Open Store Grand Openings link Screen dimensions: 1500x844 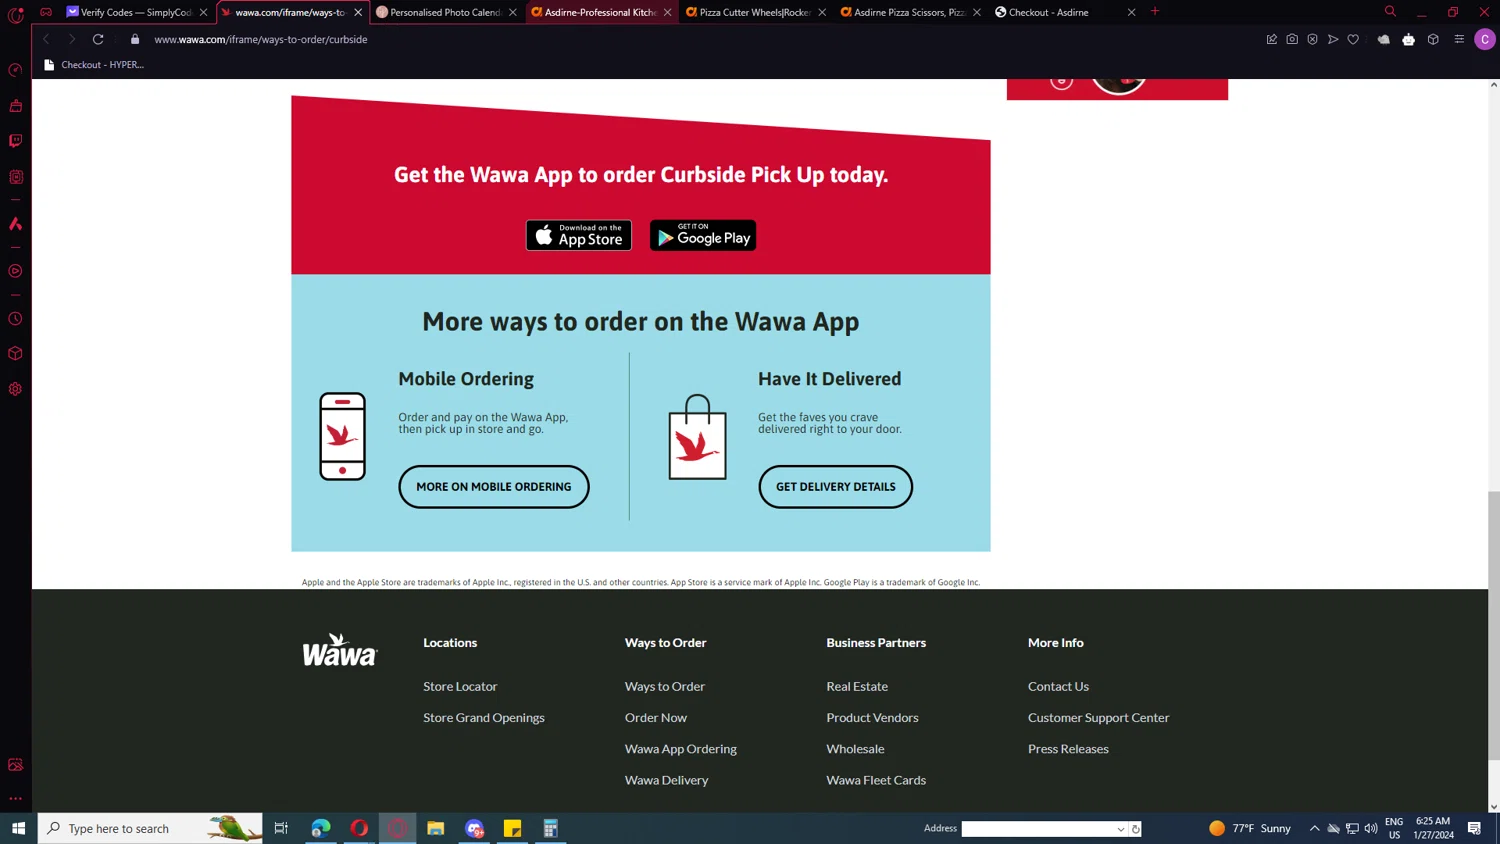pos(484,717)
